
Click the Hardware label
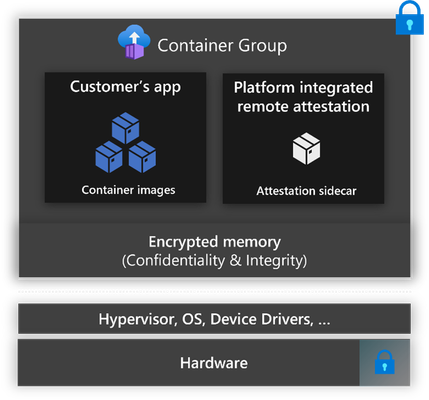pos(214,363)
